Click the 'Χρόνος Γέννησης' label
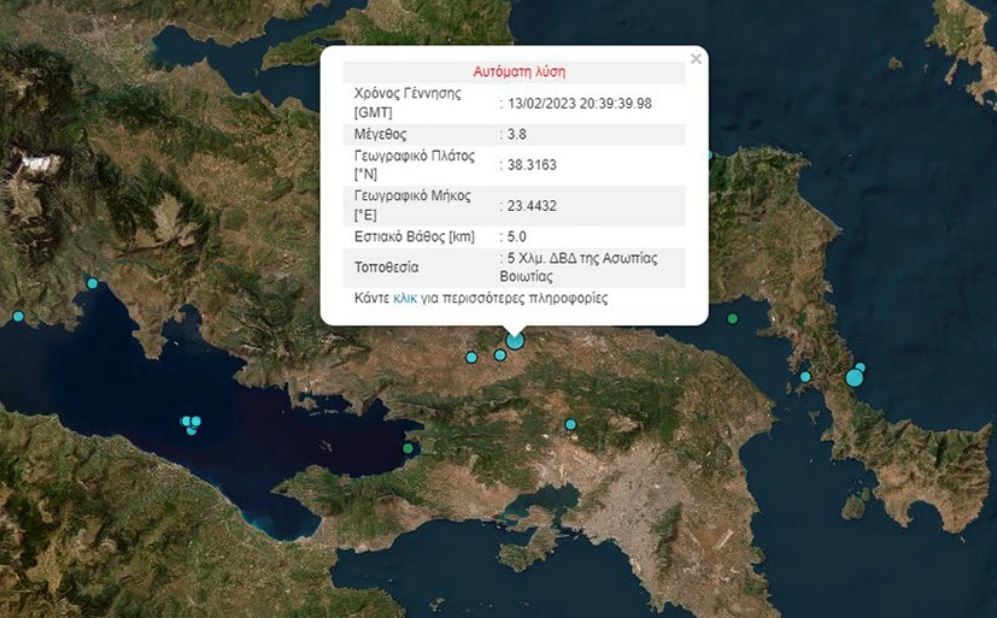 click(x=408, y=93)
